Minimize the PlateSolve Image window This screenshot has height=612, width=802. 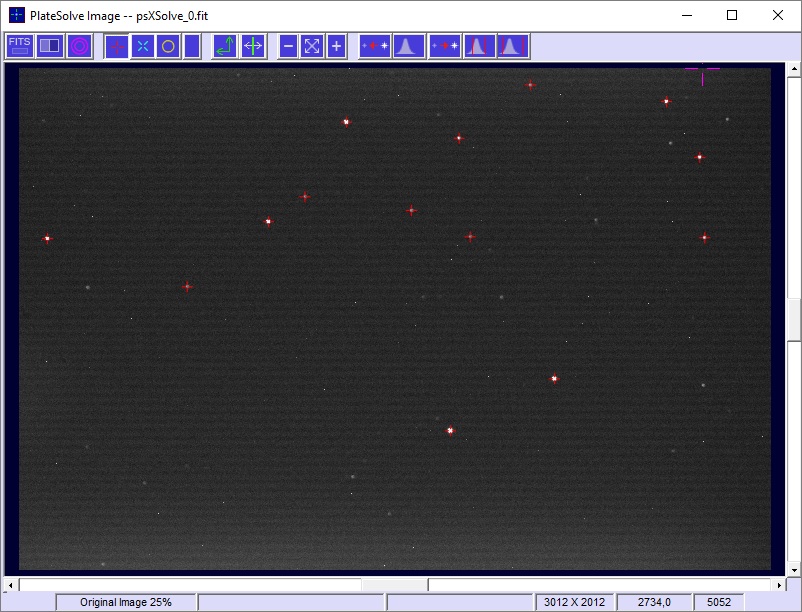point(687,15)
